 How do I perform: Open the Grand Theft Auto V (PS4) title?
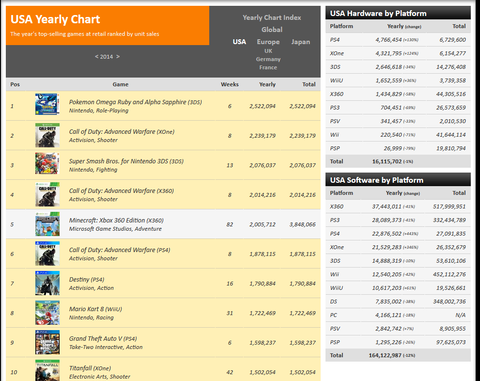click(x=103, y=339)
